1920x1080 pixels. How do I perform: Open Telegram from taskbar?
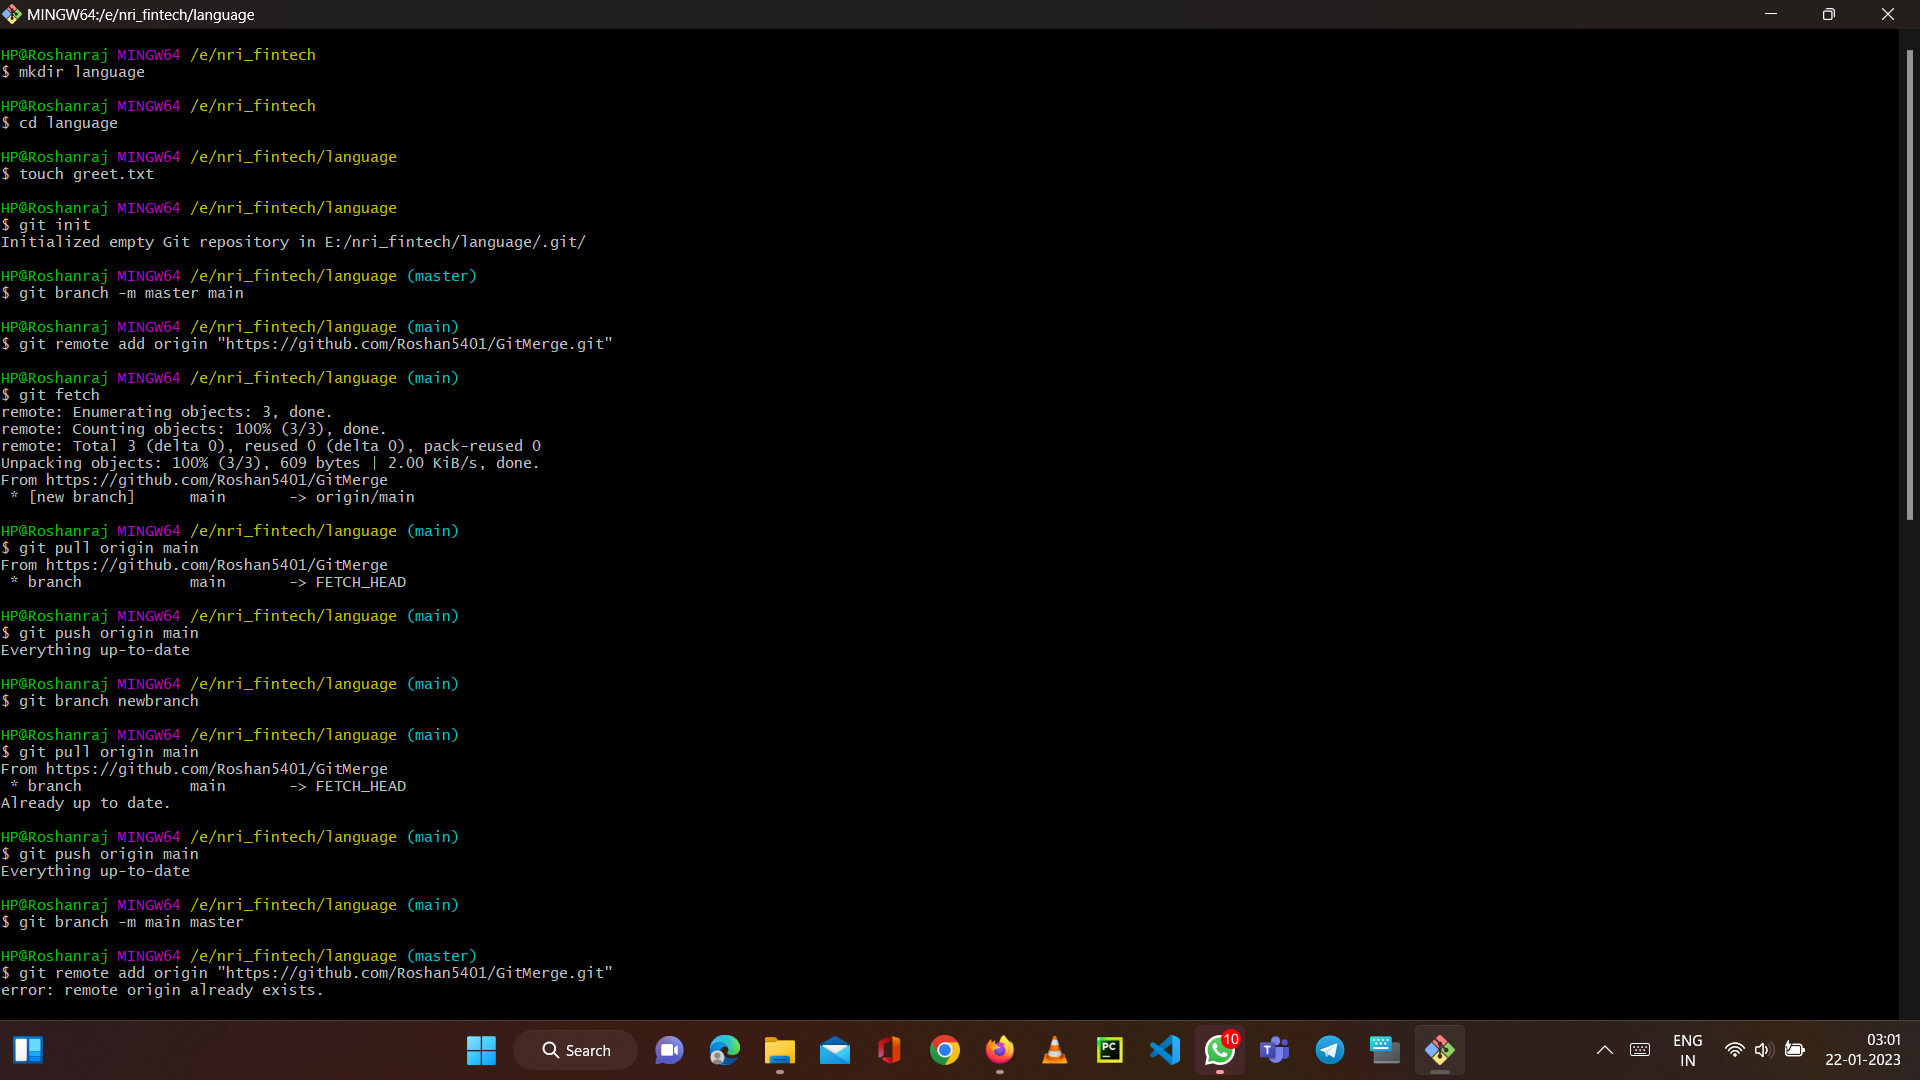pyautogui.click(x=1329, y=1050)
